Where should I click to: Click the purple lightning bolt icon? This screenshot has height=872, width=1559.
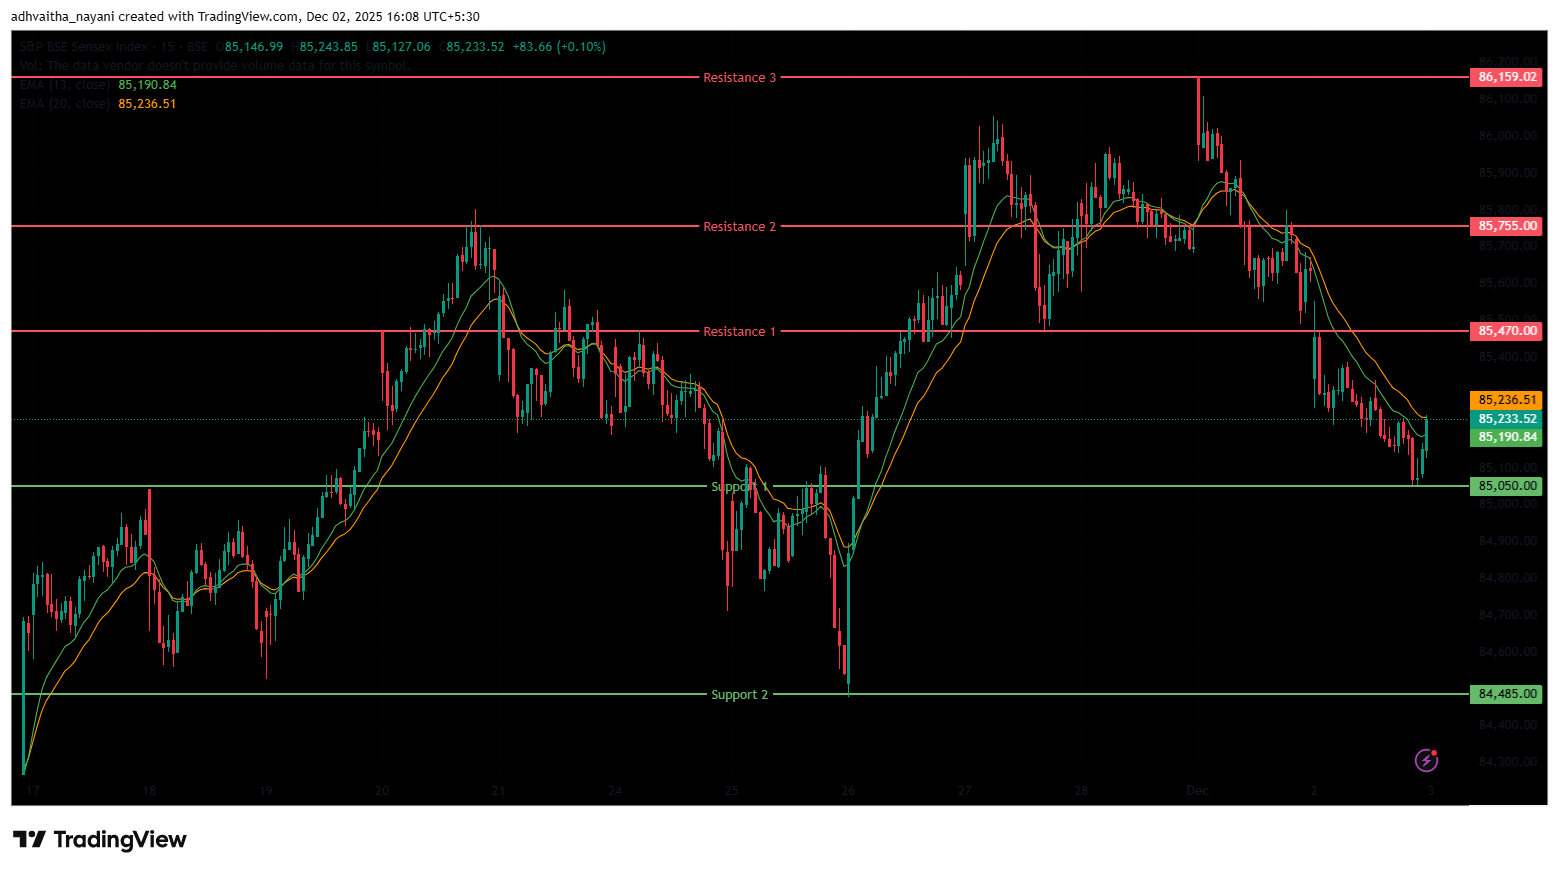pyautogui.click(x=1426, y=761)
